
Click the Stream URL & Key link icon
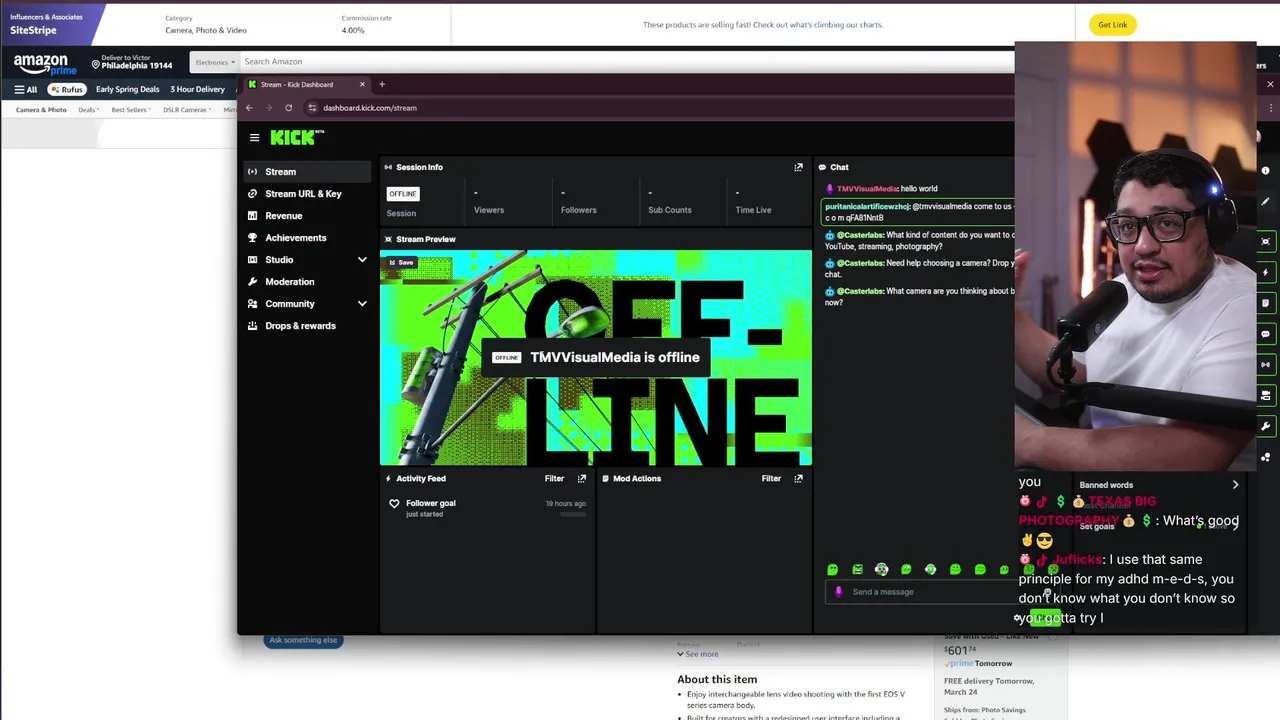252,194
